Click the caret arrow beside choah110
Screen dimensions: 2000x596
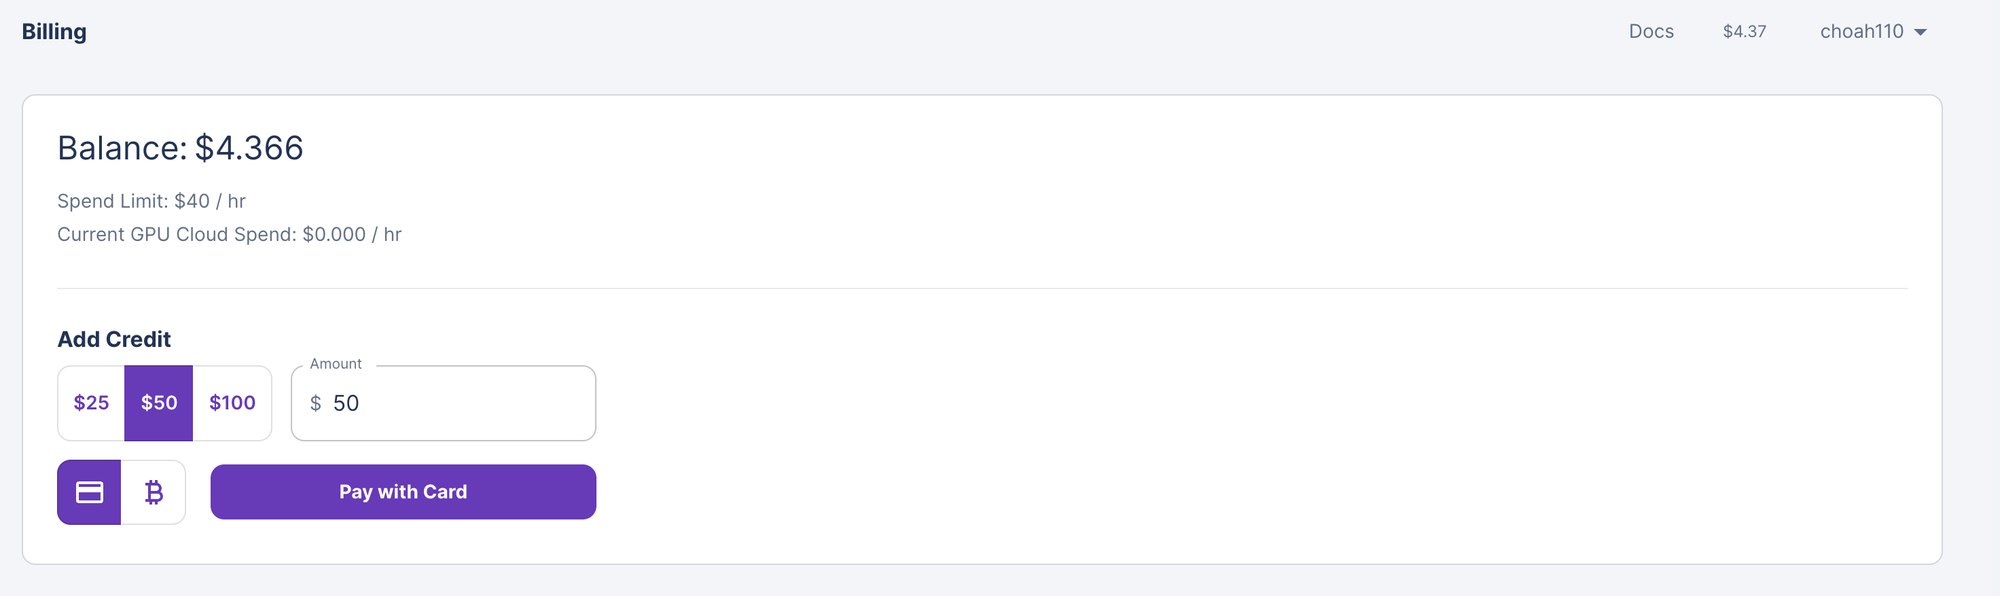(x=1921, y=32)
